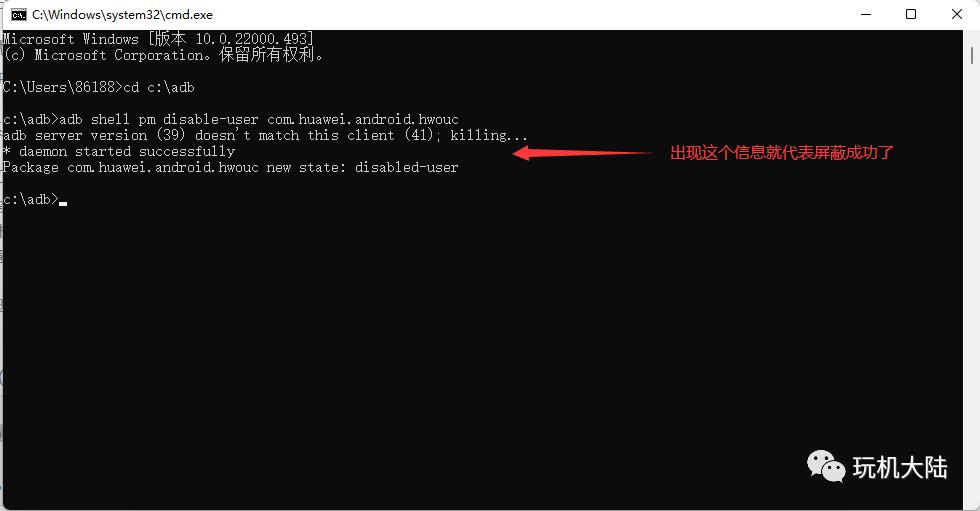Screen dimensions: 980x511
Task: Open the cmd.exe system menu icon
Action: [19, 14]
